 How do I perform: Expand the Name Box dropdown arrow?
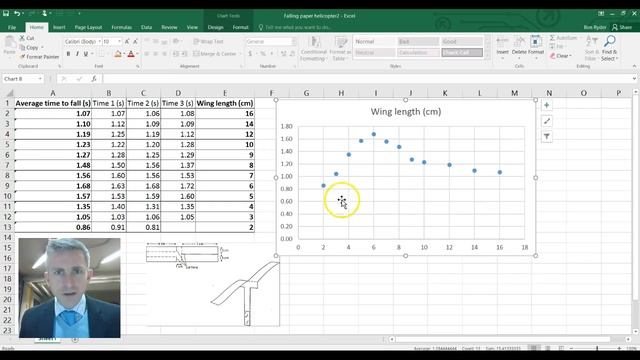click(x=40, y=79)
